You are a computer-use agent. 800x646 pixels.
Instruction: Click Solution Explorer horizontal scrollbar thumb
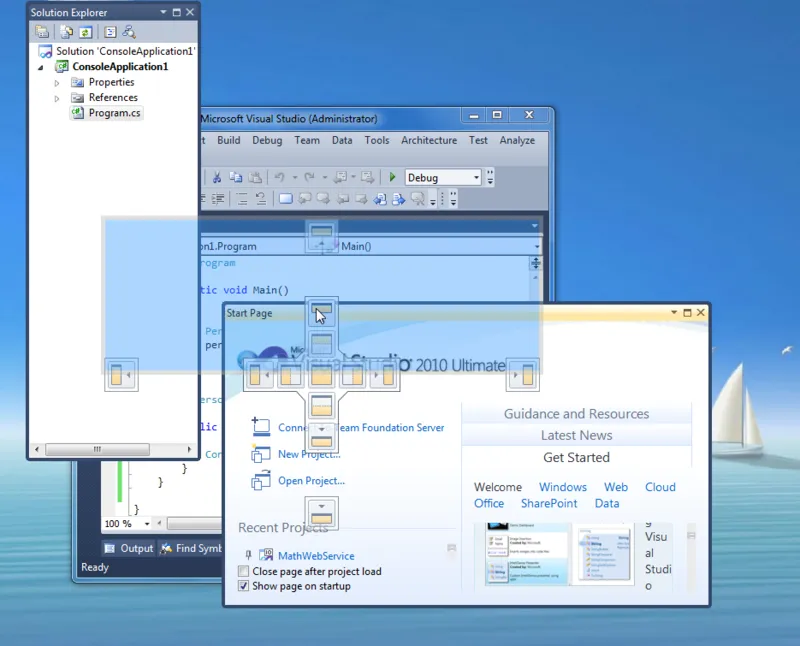97,450
